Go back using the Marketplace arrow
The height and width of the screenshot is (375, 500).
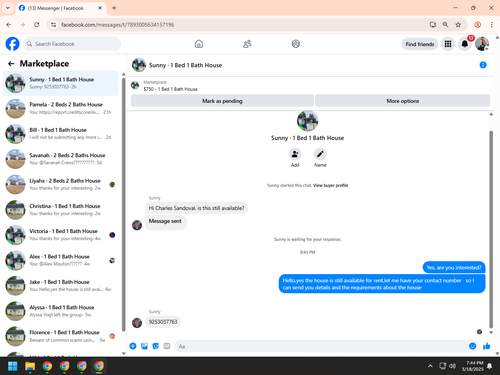click(x=11, y=64)
